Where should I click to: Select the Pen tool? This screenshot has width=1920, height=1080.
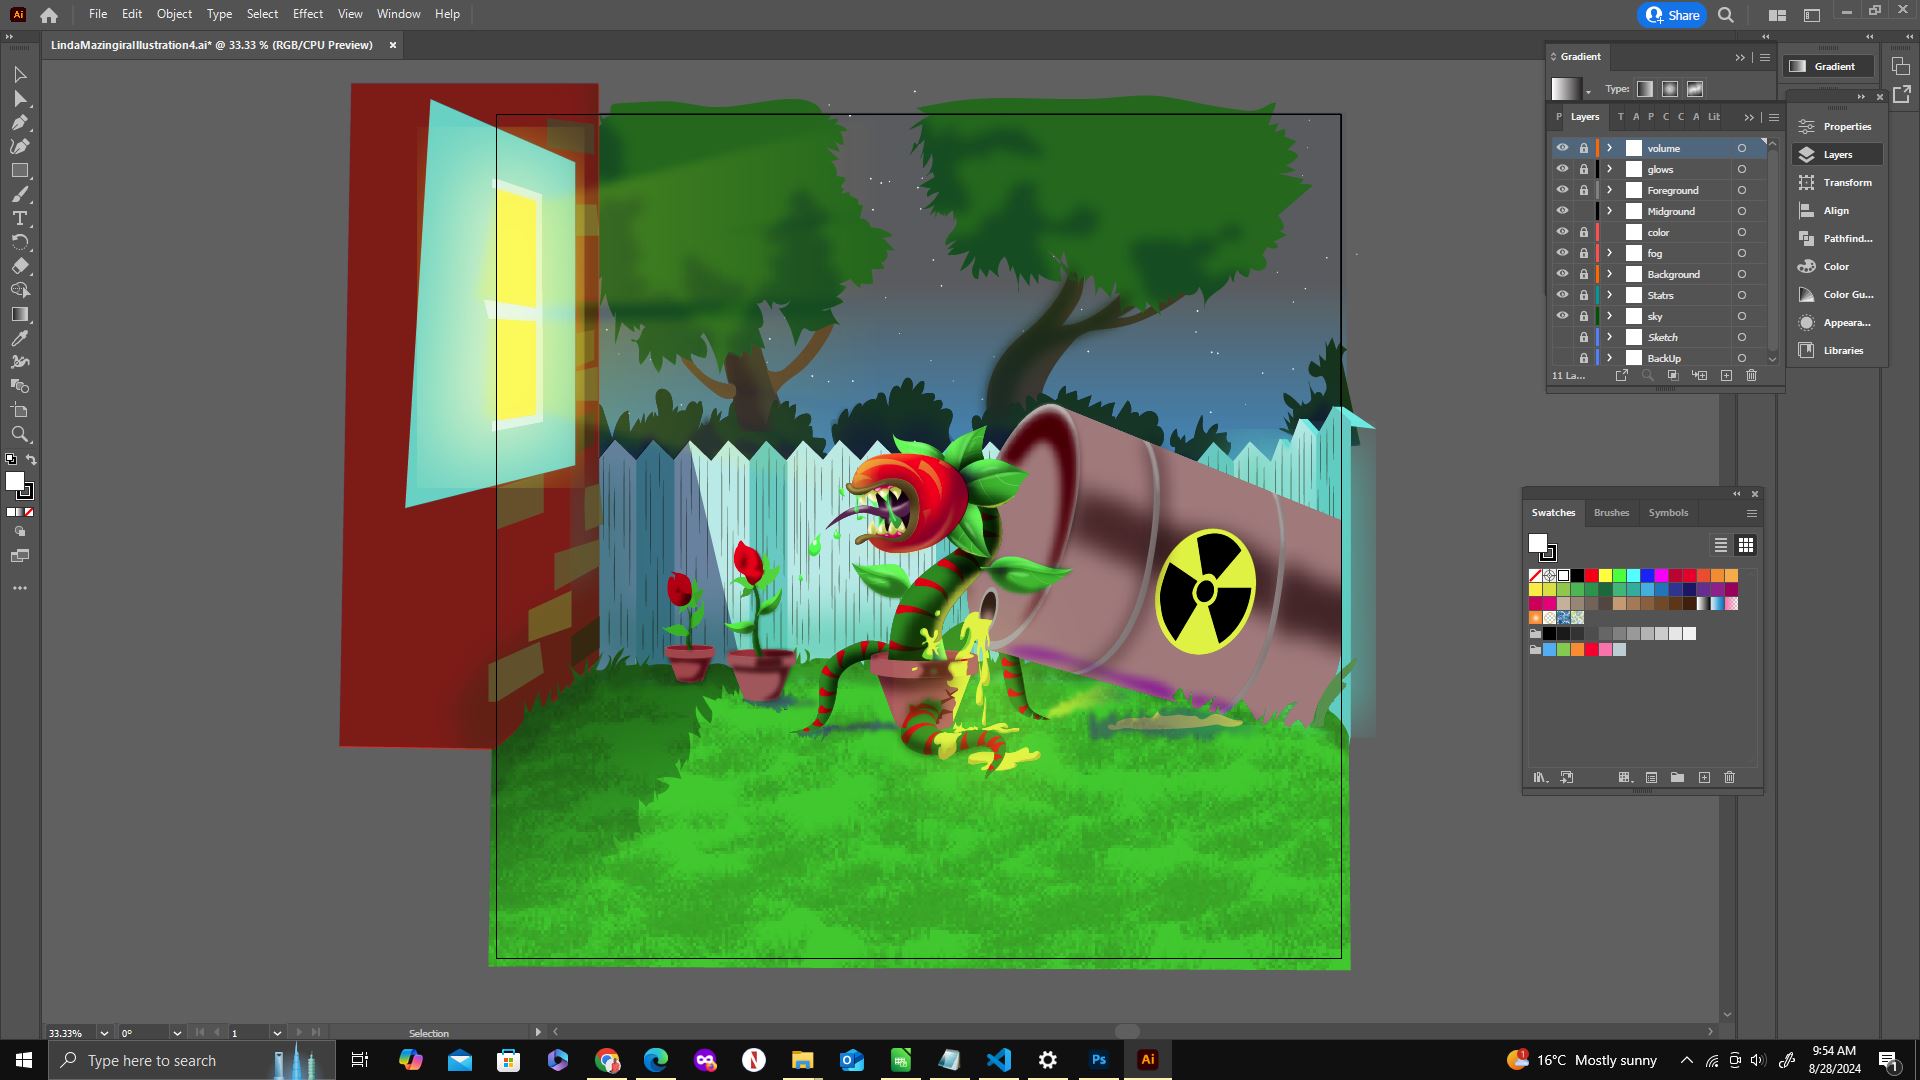(19, 123)
